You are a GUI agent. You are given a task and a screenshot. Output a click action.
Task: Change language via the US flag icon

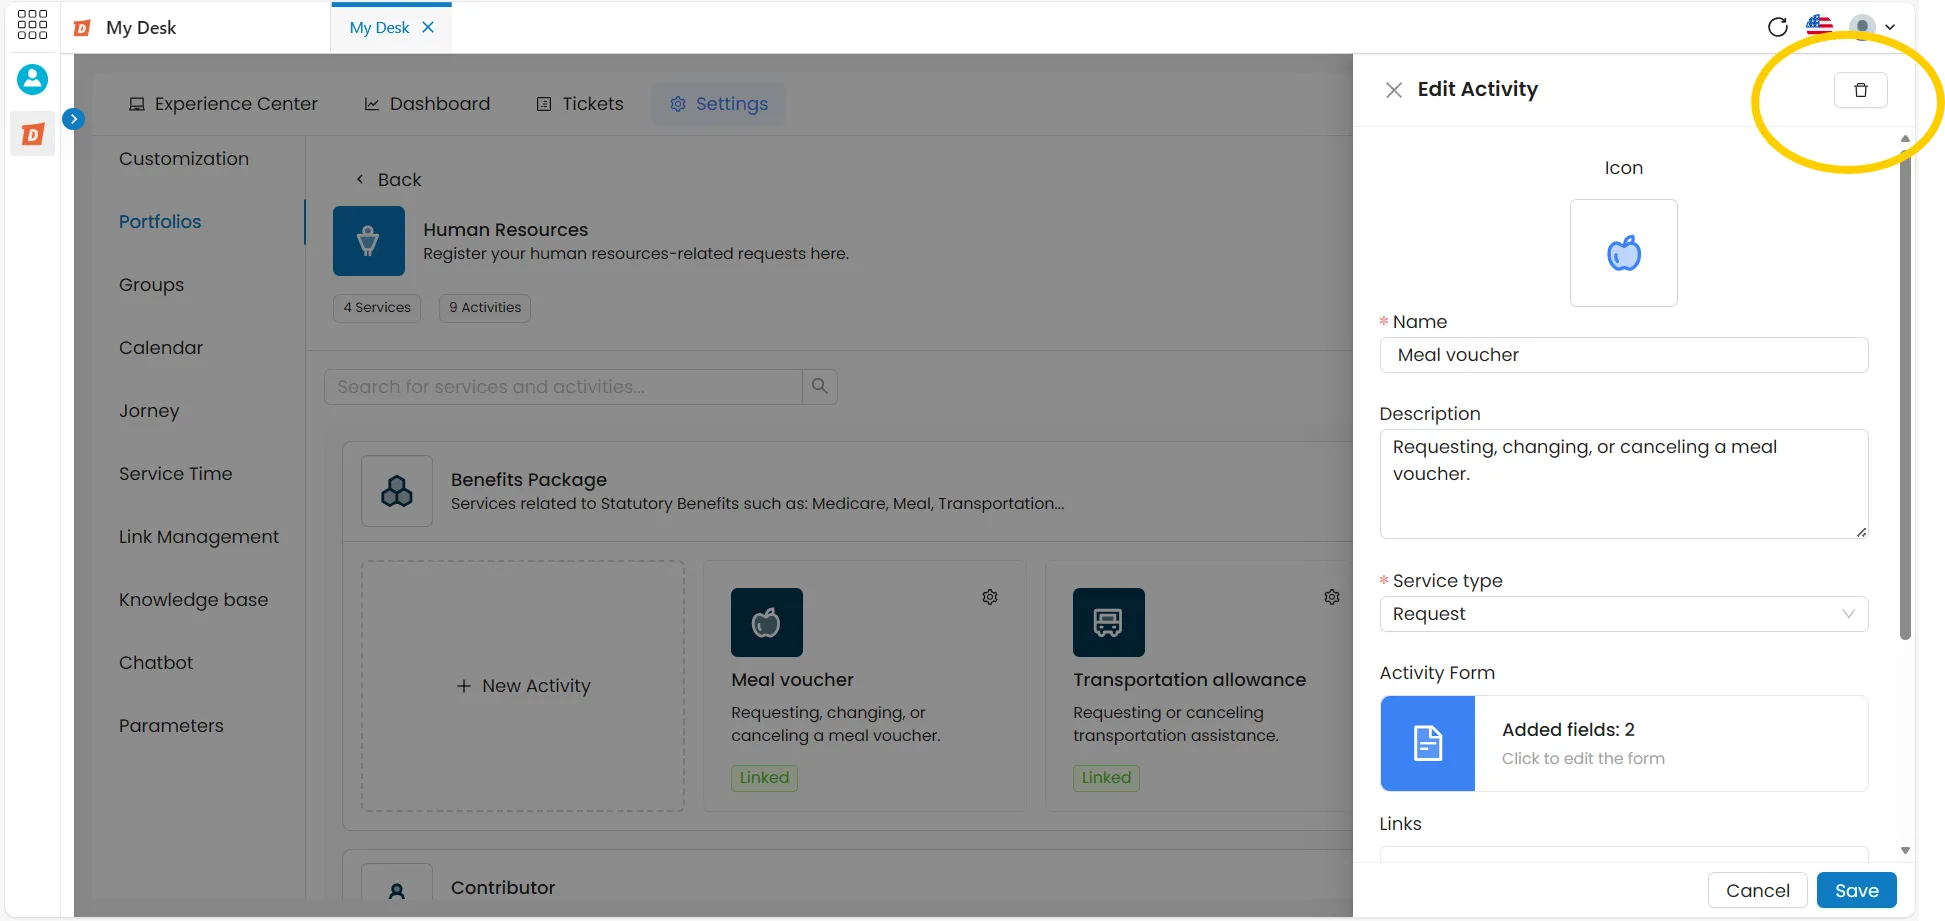click(1819, 26)
